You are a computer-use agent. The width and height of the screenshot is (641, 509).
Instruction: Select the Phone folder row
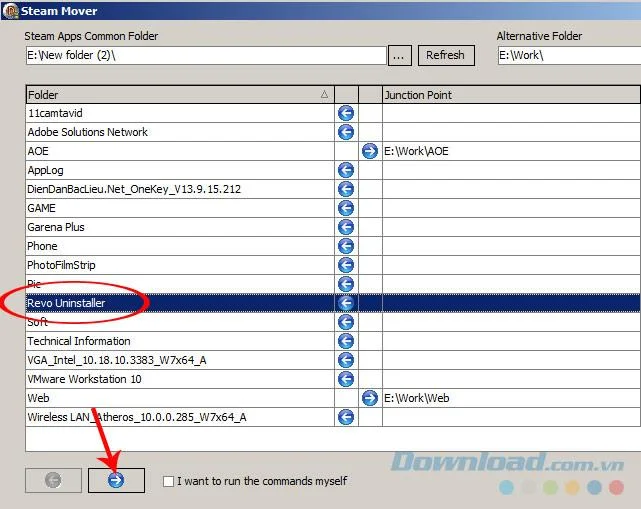pos(179,246)
